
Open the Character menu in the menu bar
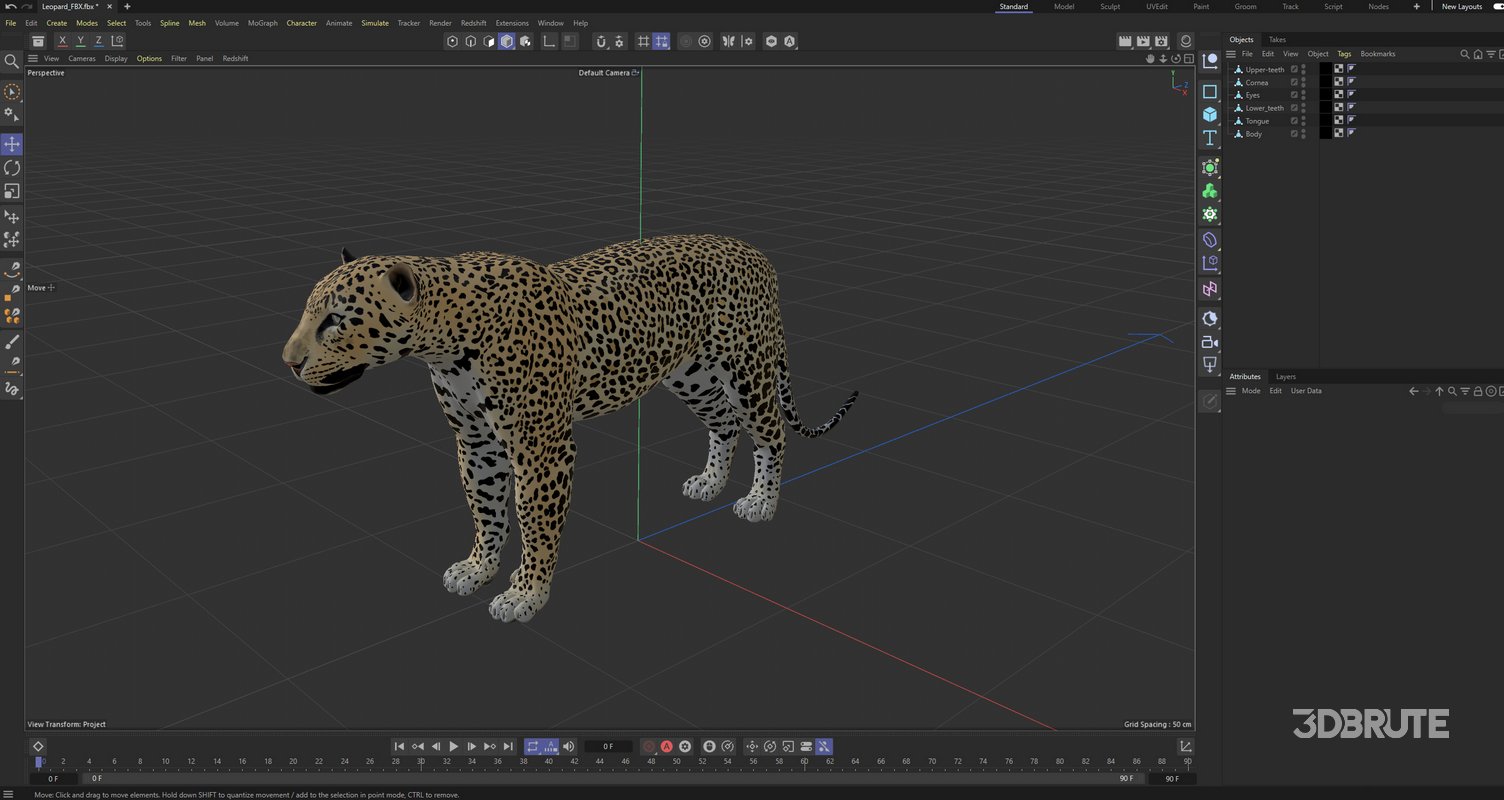pyautogui.click(x=301, y=23)
